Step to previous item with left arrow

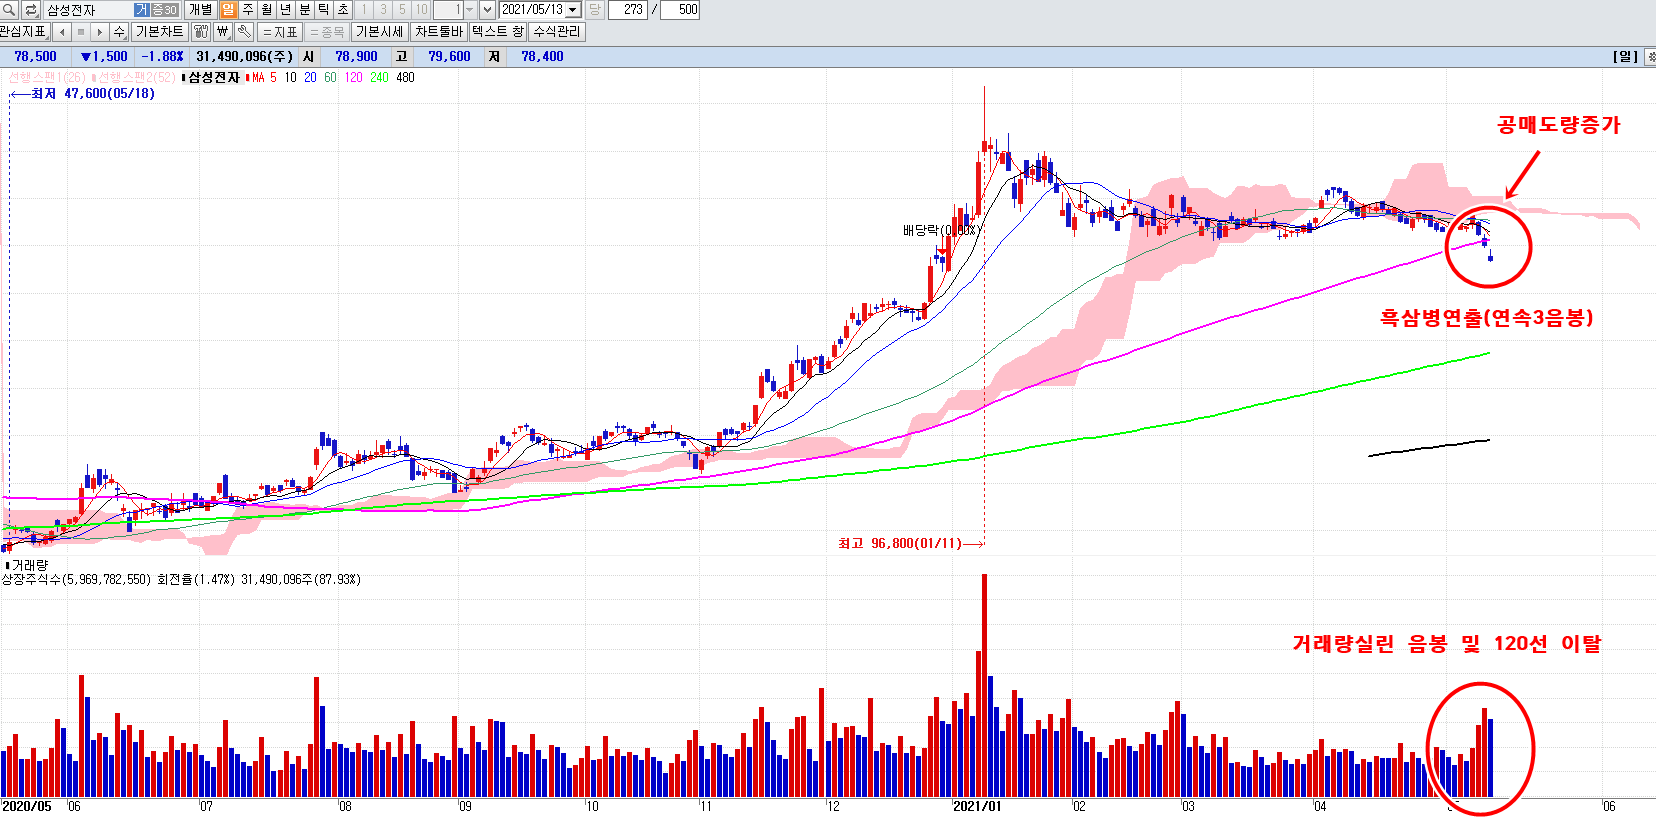tap(62, 32)
